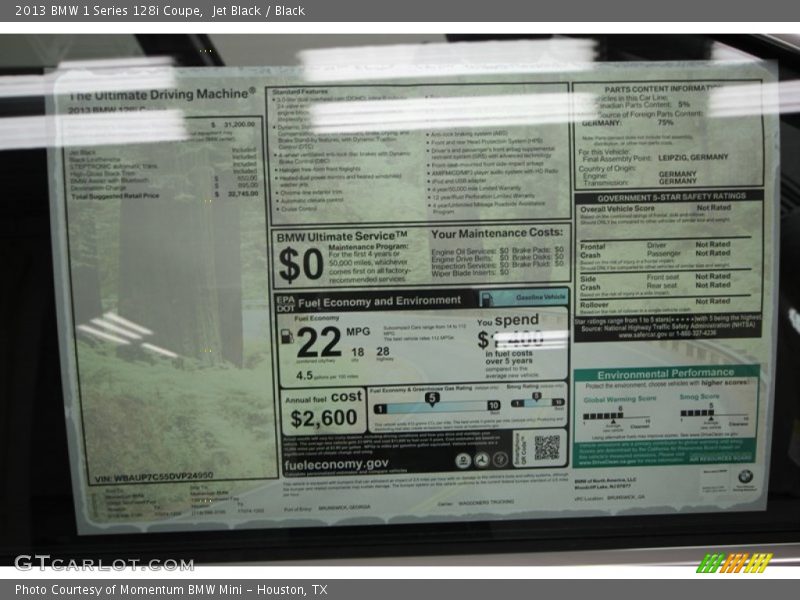
Task: Click the fuel pump icon beside 22 MPG
Action: (288, 337)
